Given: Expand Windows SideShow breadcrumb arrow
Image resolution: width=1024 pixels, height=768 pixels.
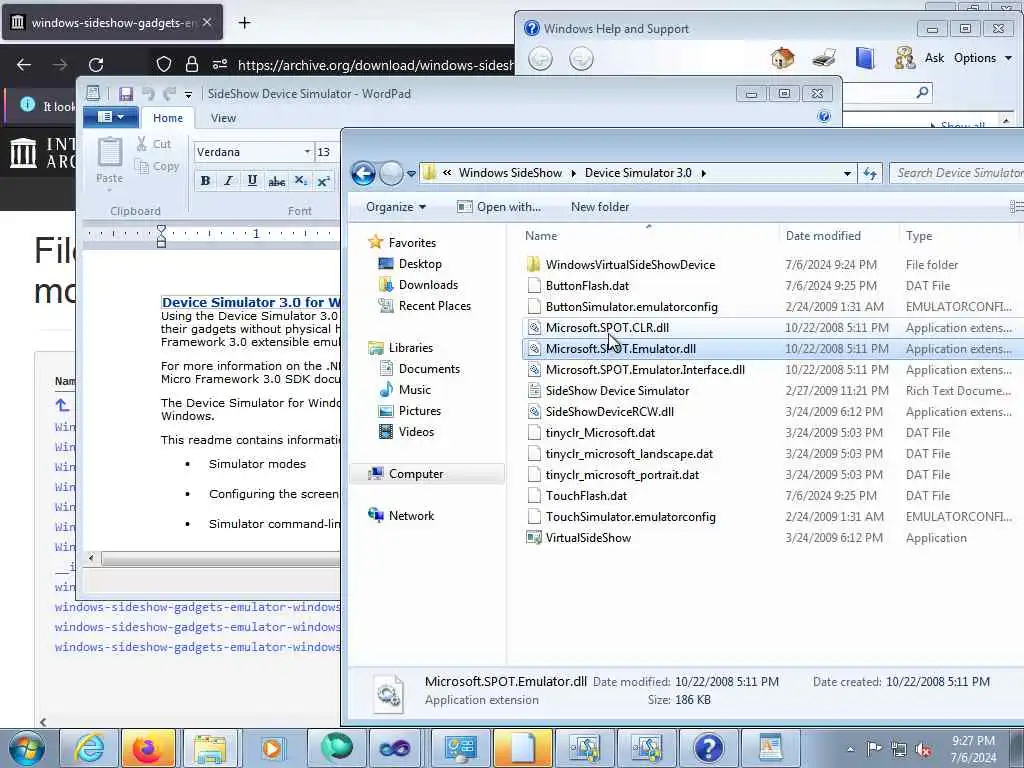Looking at the screenshot, I should [573, 173].
